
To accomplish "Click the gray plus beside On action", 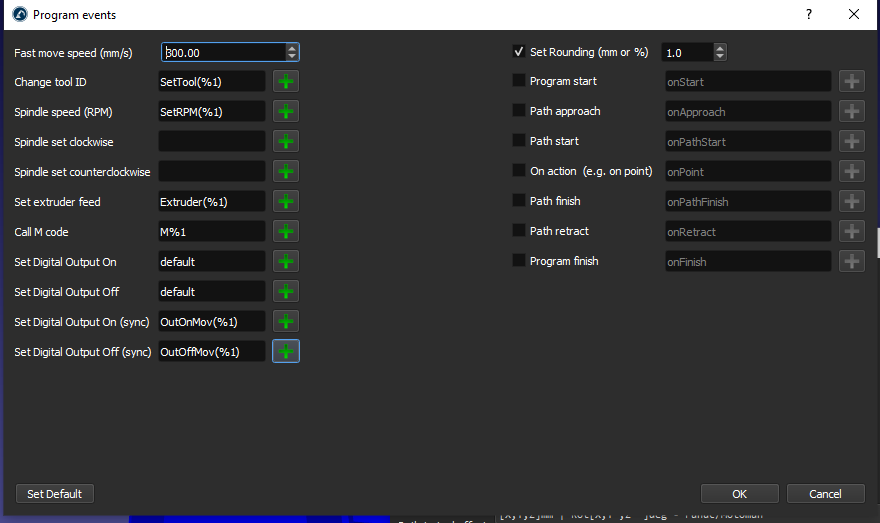I will pyautogui.click(x=851, y=171).
